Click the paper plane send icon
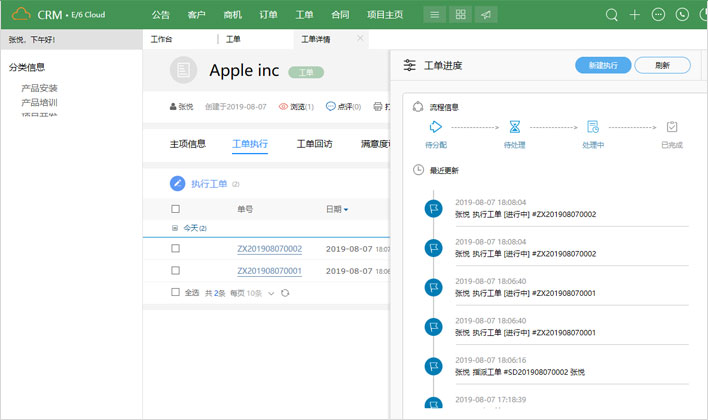The image size is (708, 420). pyautogui.click(x=486, y=15)
